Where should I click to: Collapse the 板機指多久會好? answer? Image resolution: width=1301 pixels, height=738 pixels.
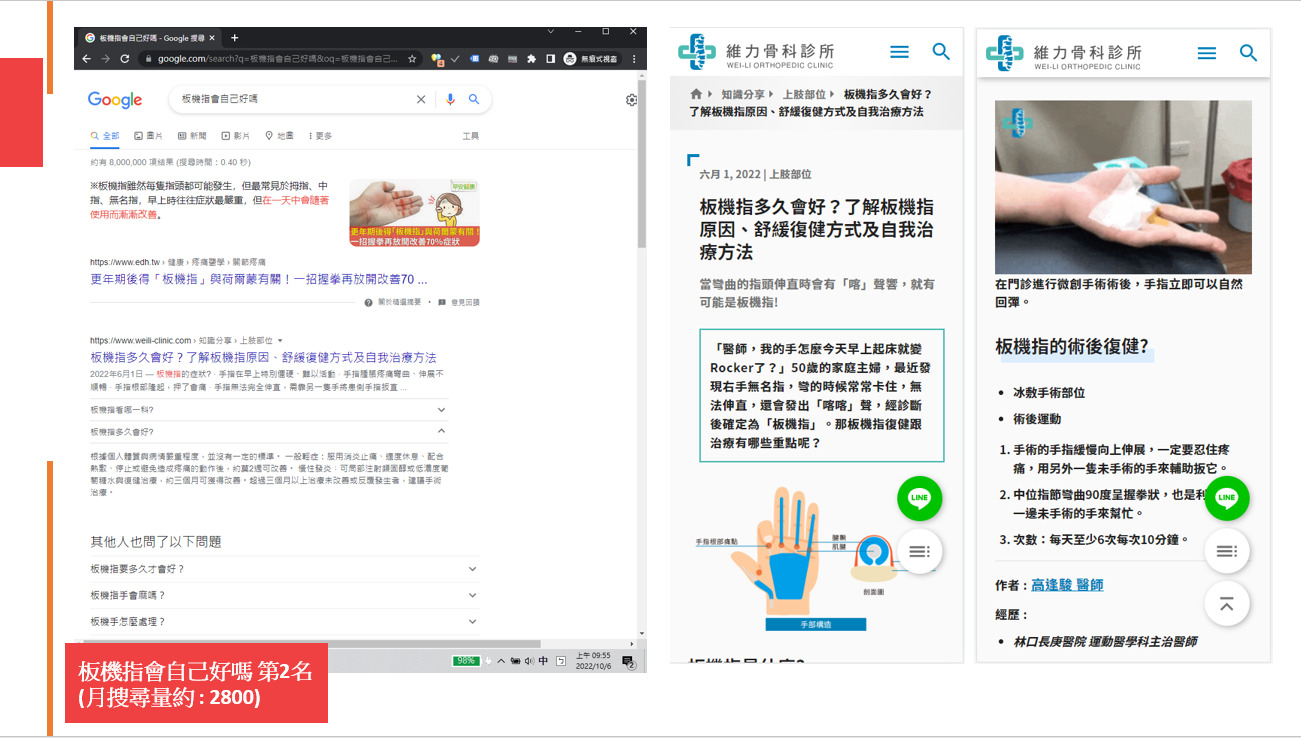click(268, 432)
